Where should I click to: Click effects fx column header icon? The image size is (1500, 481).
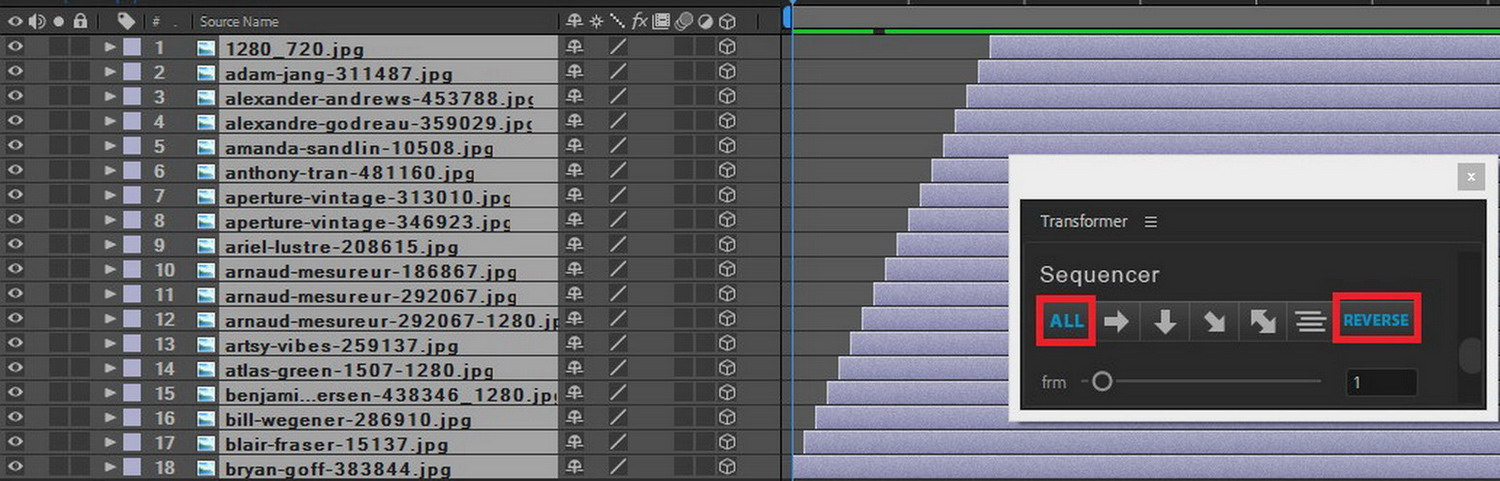point(640,21)
